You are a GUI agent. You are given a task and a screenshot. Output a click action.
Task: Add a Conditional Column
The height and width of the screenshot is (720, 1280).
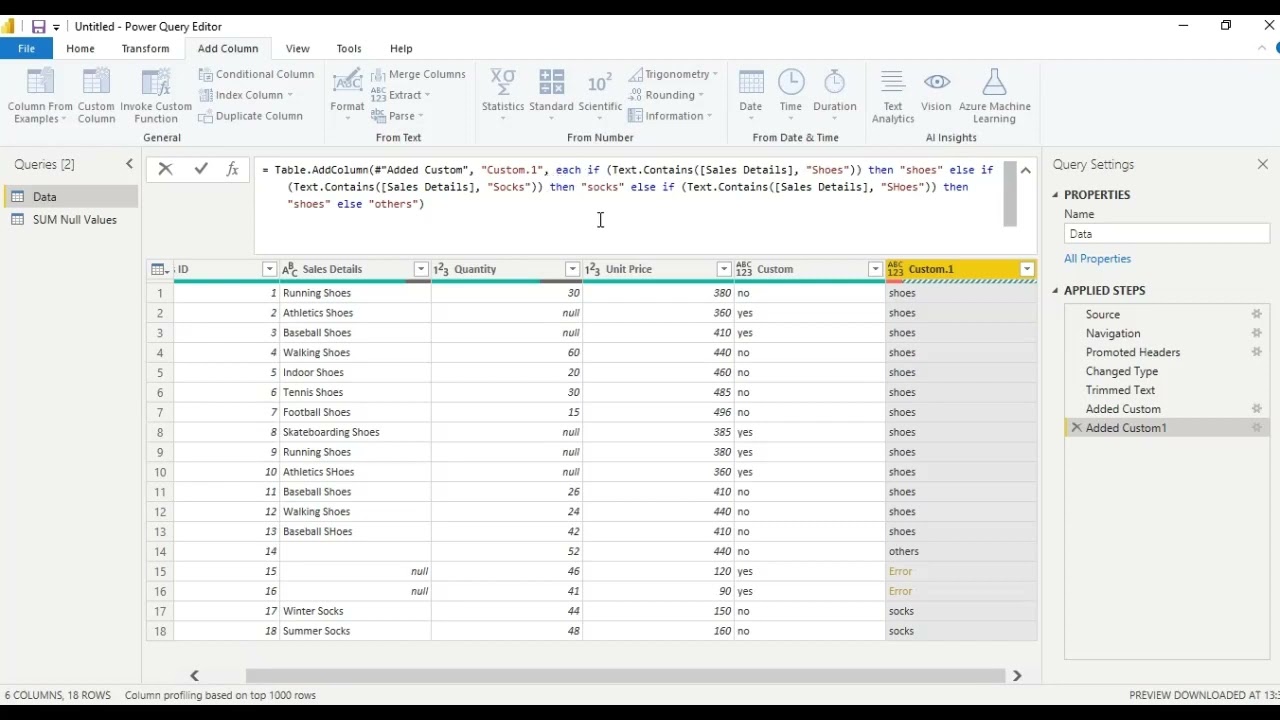click(256, 74)
